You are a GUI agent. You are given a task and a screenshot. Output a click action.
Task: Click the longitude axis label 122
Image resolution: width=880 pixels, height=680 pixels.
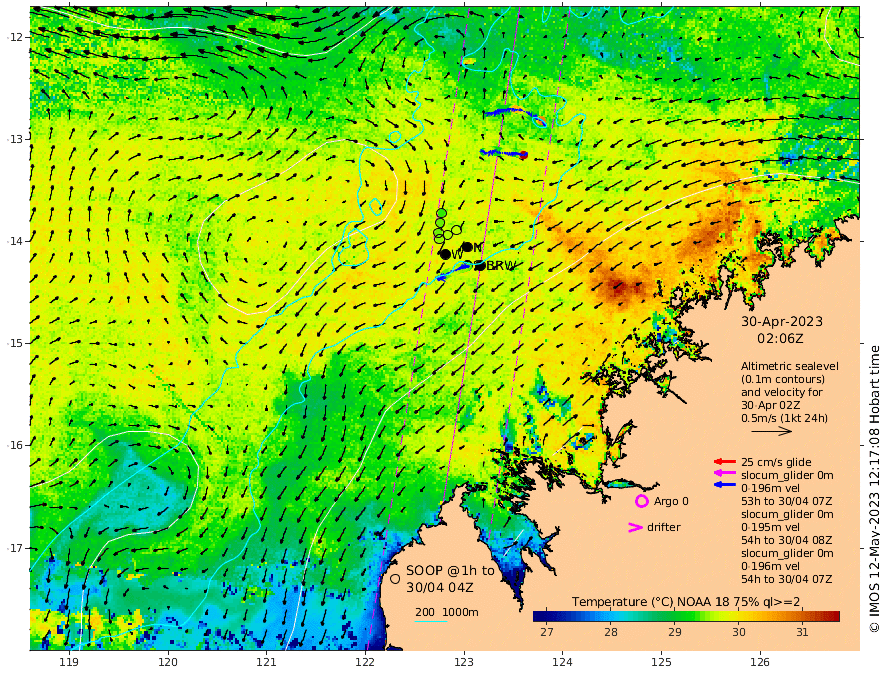tap(365, 662)
